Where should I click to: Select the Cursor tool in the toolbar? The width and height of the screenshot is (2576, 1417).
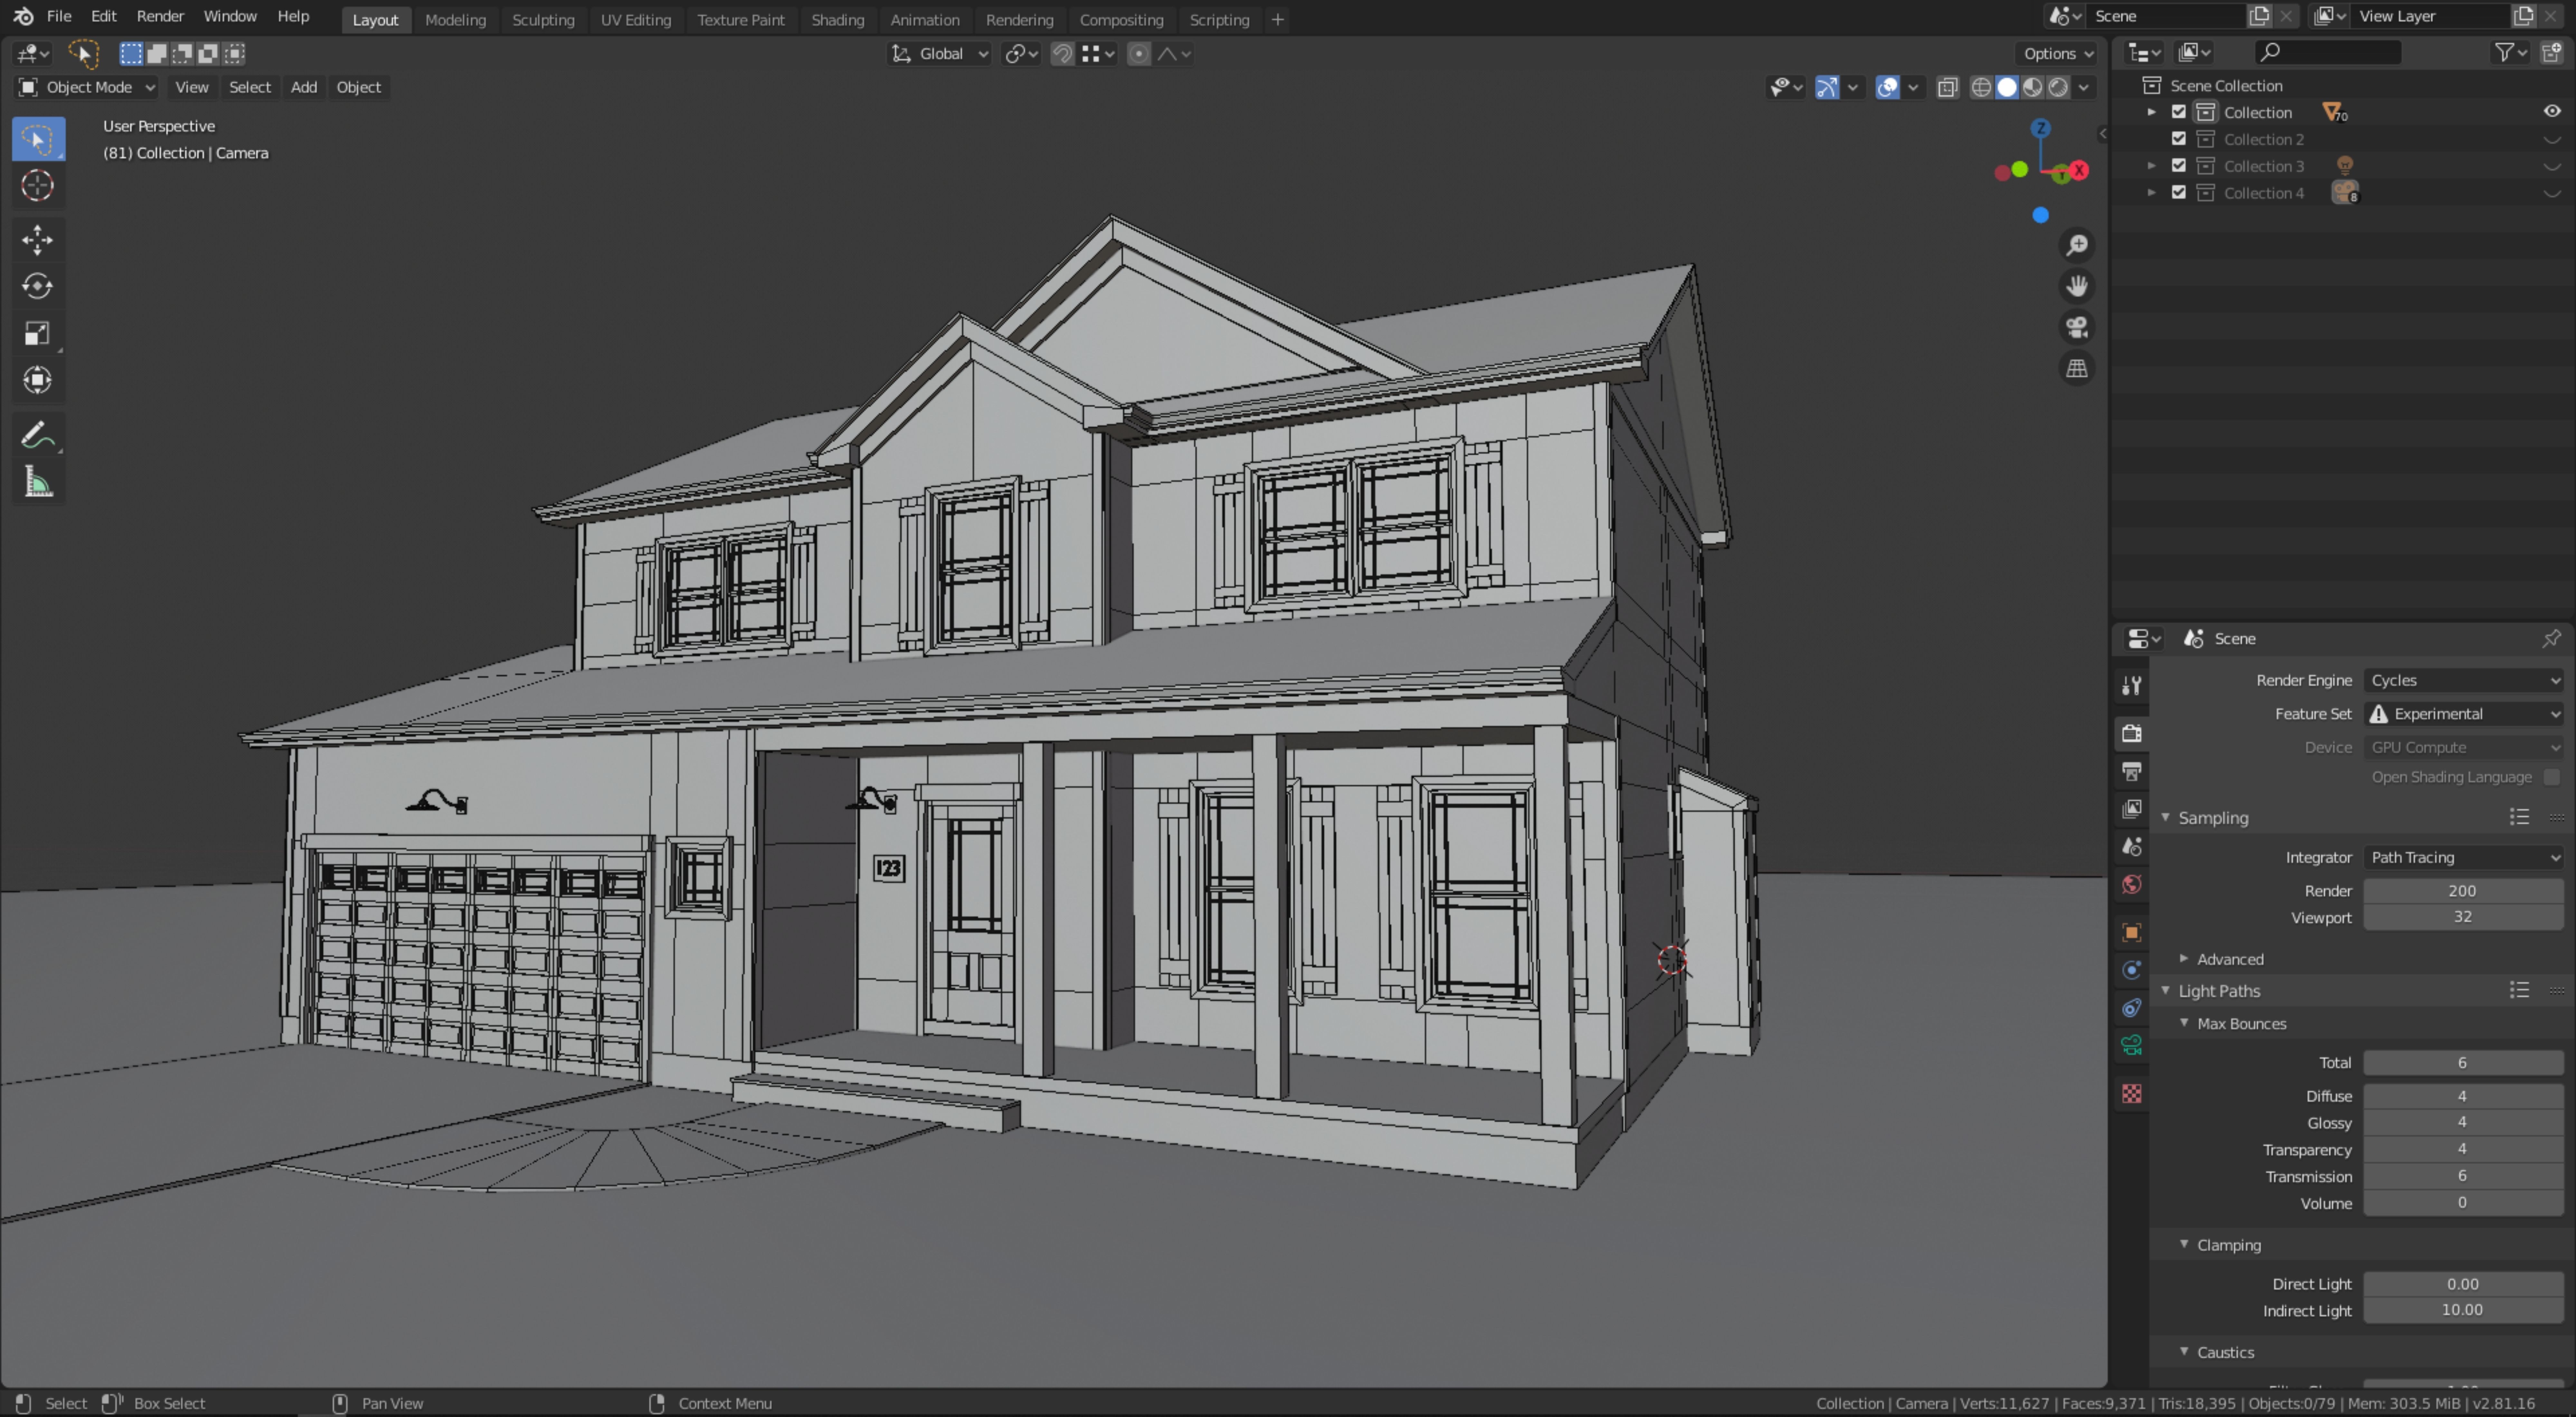pyautogui.click(x=38, y=186)
